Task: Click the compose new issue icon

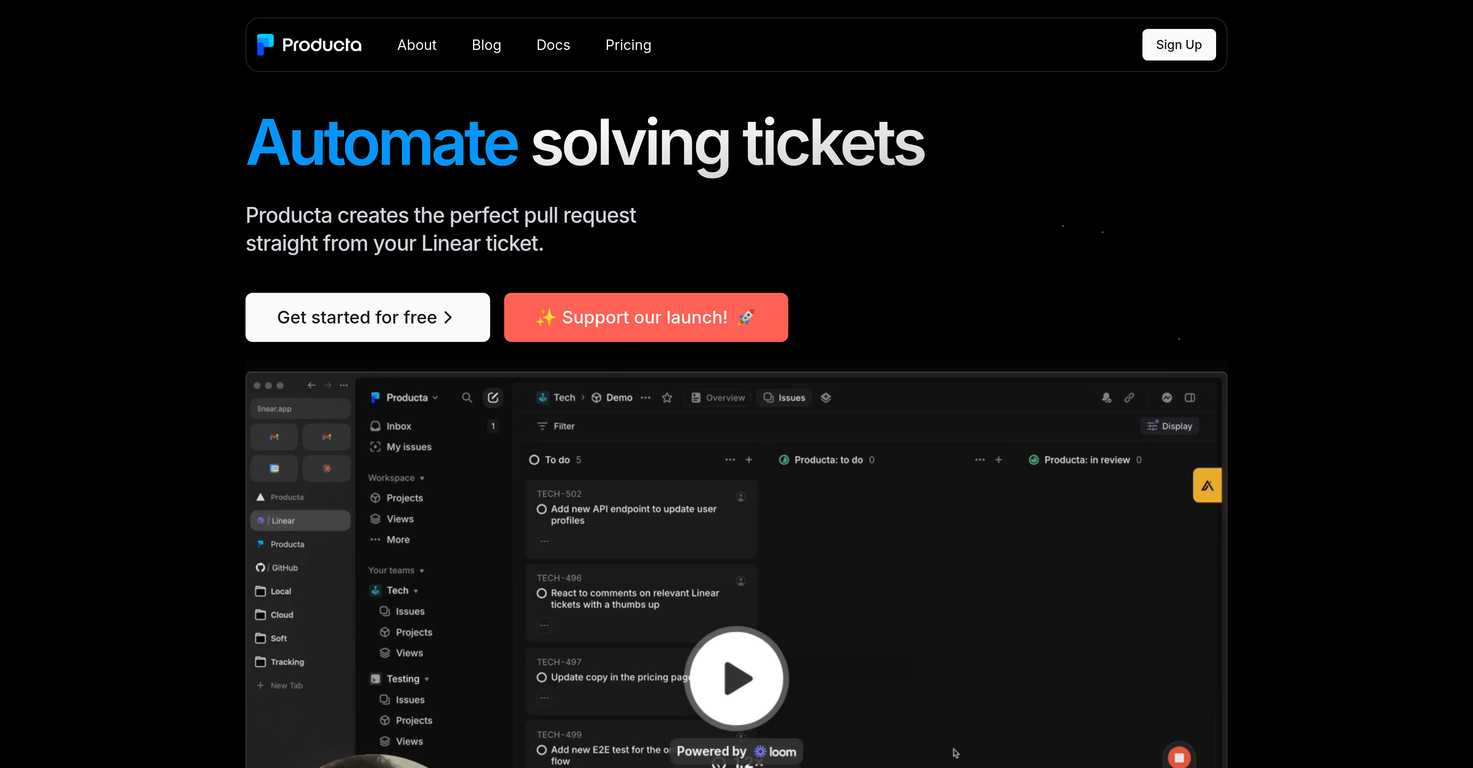Action: click(x=493, y=398)
